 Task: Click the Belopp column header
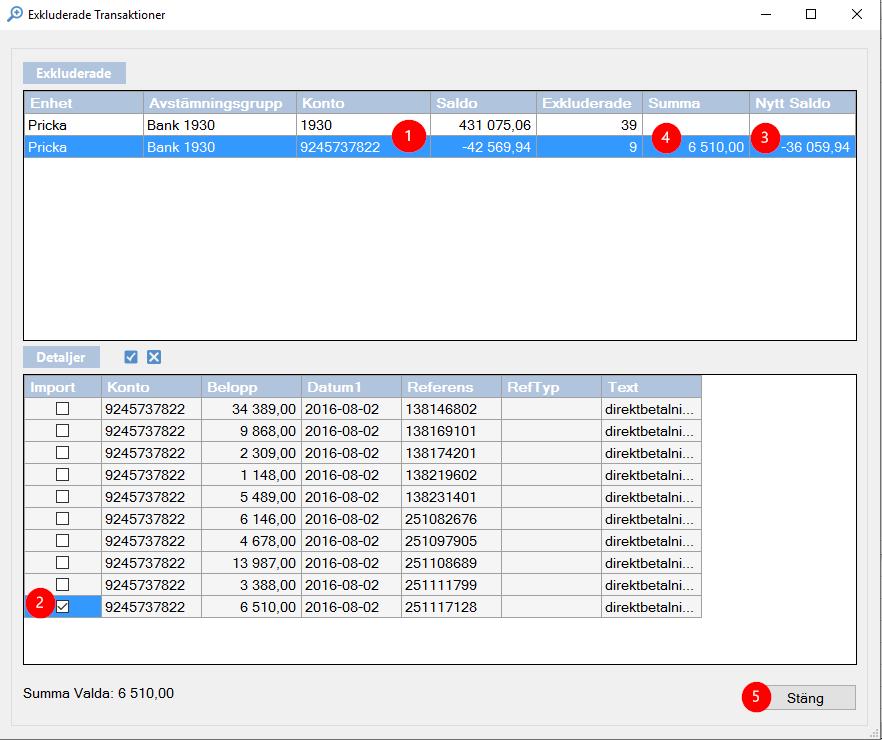tap(251, 387)
